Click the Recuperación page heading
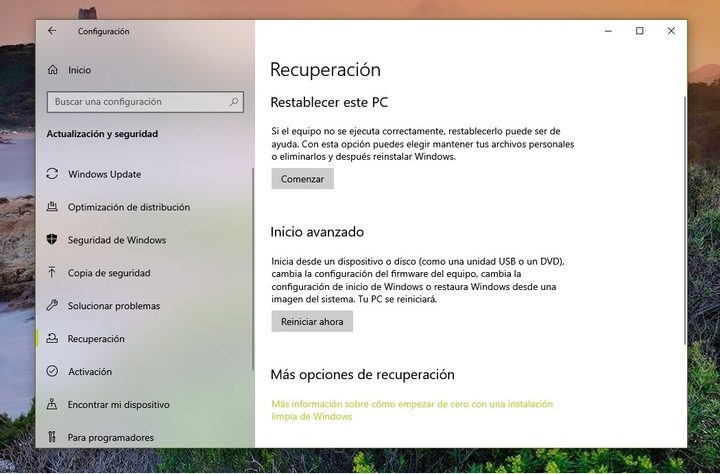 coord(326,70)
